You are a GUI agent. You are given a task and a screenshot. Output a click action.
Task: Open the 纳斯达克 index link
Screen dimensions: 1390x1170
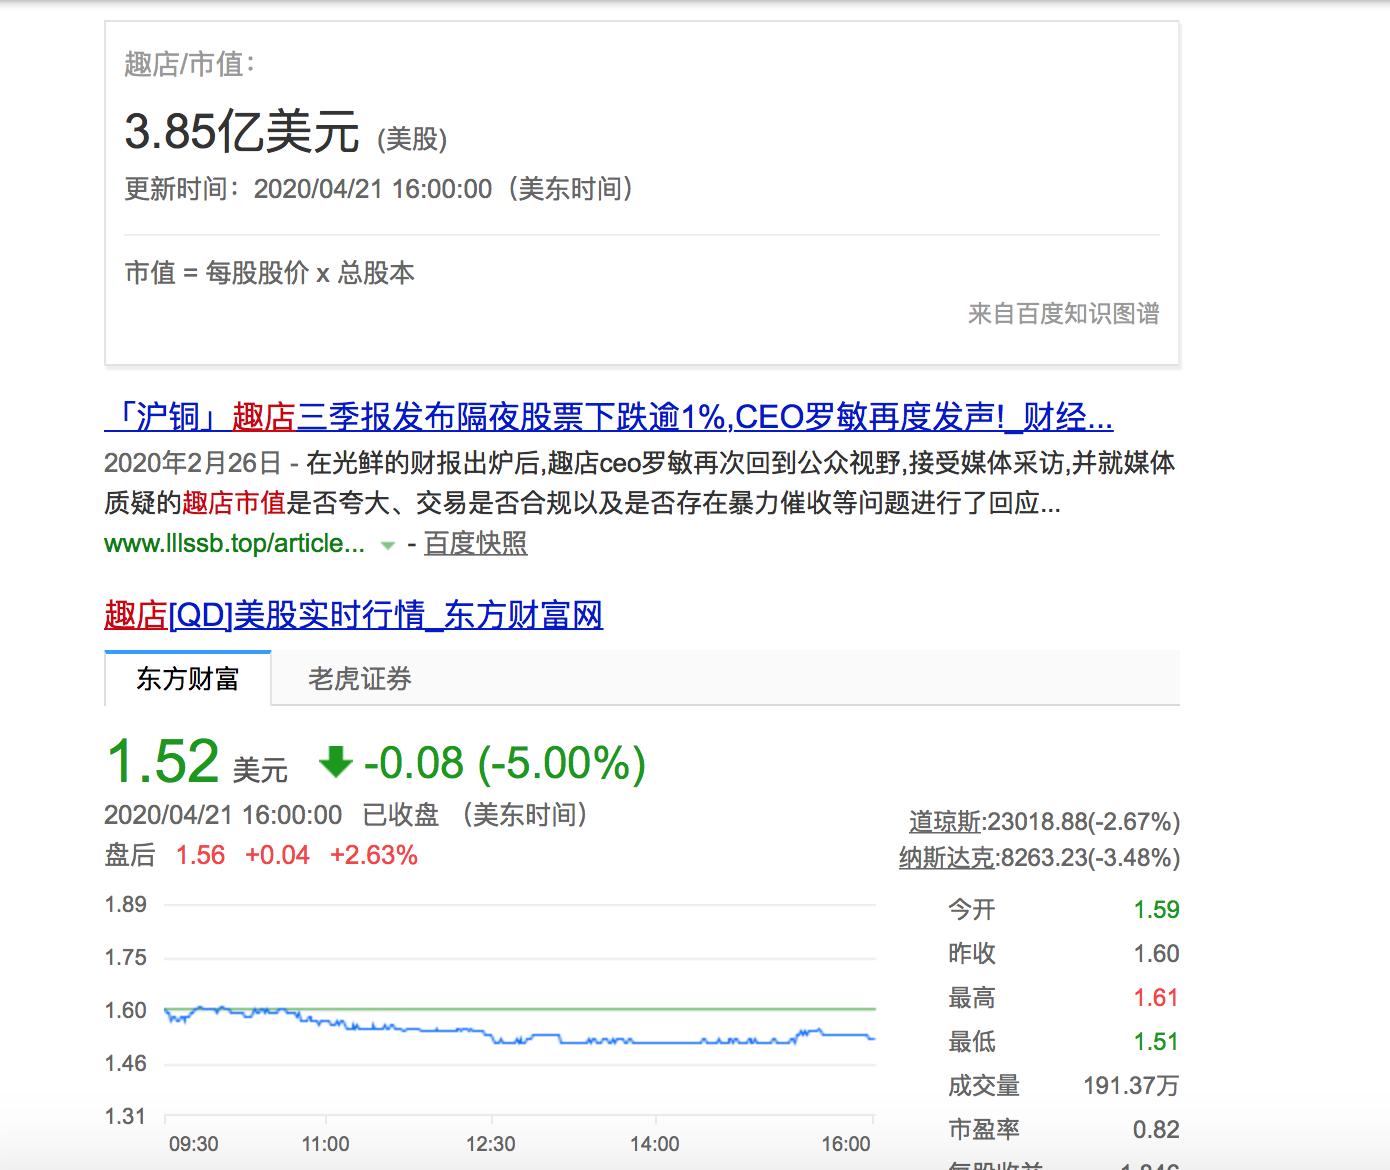[x=946, y=858]
